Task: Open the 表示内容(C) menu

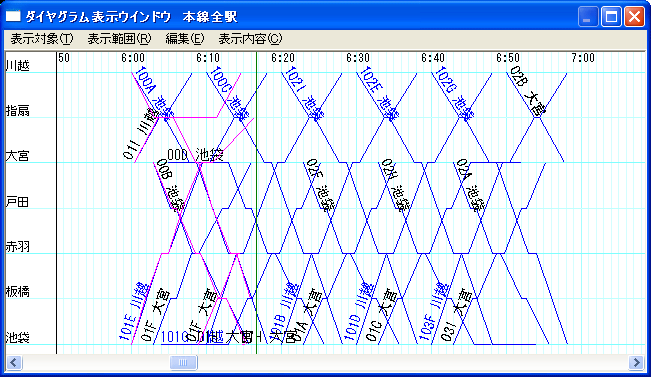Action: (250, 39)
